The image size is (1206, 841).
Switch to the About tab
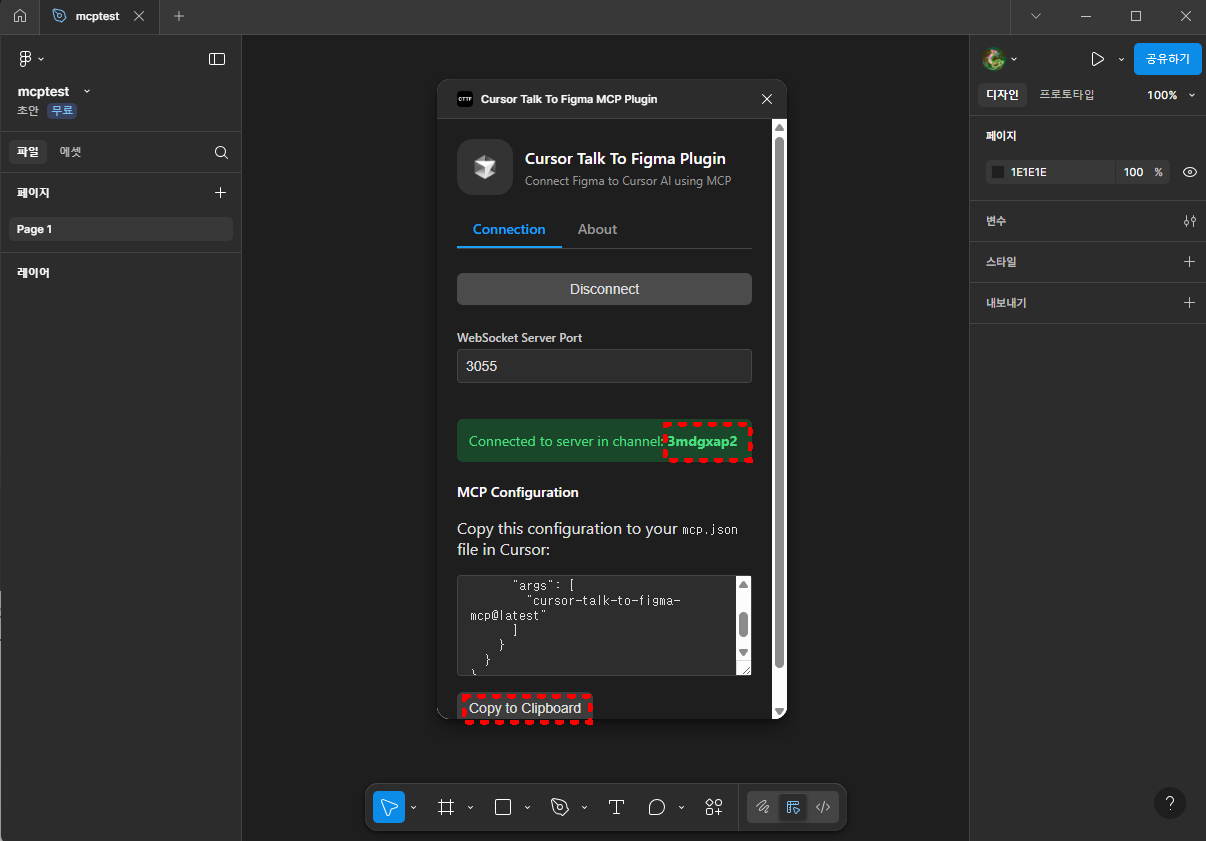(x=597, y=229)
